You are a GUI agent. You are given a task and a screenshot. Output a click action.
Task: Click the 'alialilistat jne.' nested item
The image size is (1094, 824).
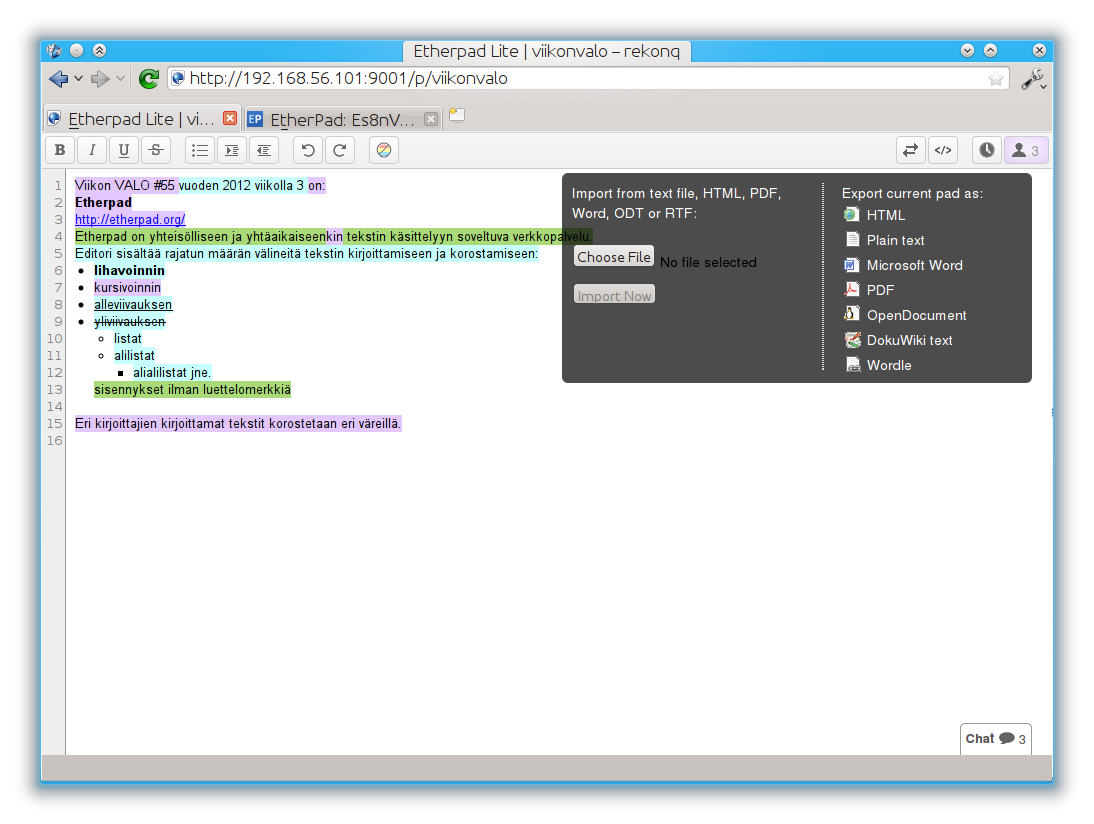click(172, 373)
